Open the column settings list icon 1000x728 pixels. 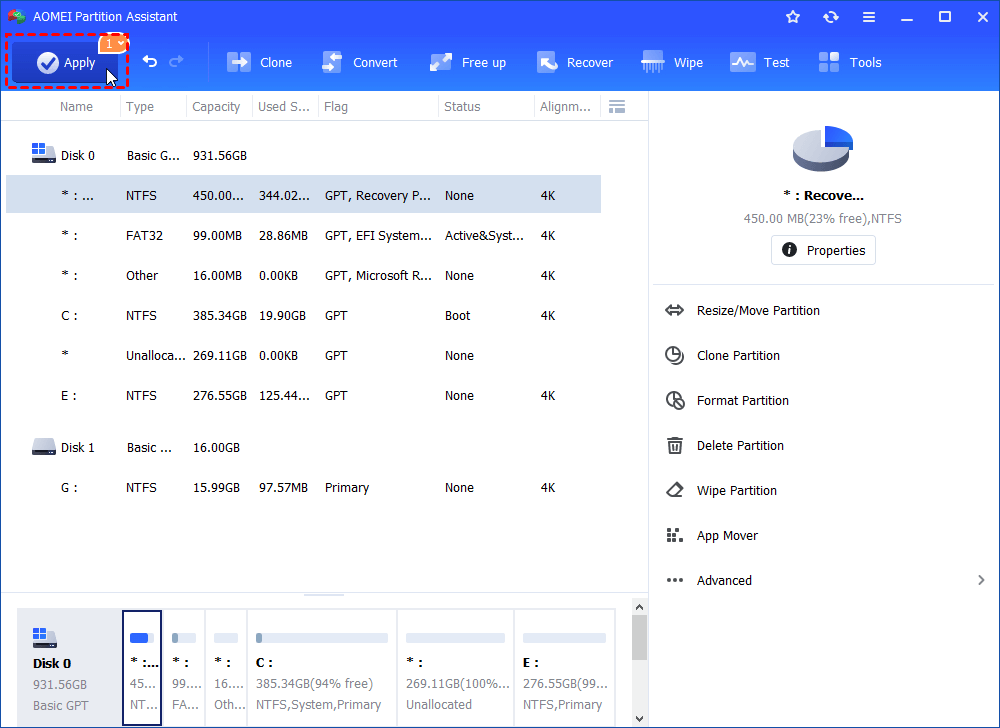(617, 107)
